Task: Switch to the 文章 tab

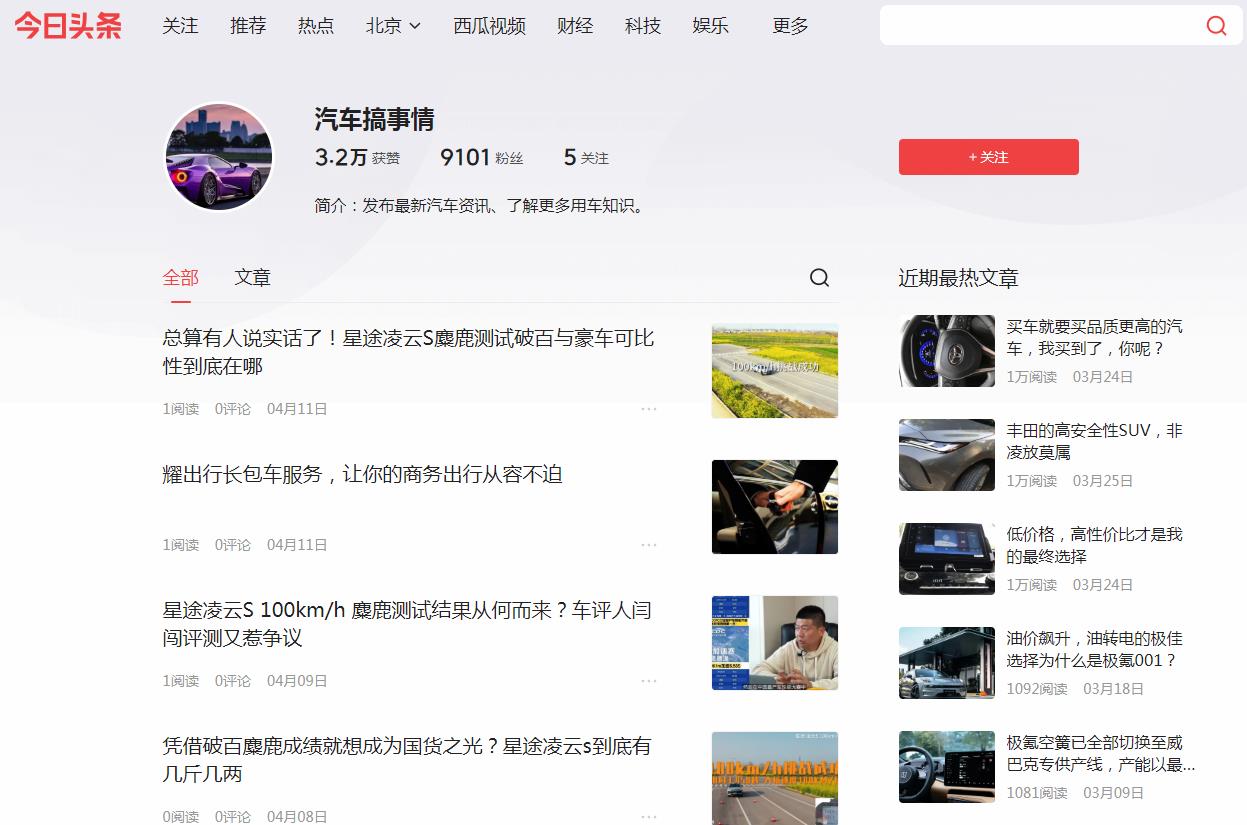Action: point(253,278)
